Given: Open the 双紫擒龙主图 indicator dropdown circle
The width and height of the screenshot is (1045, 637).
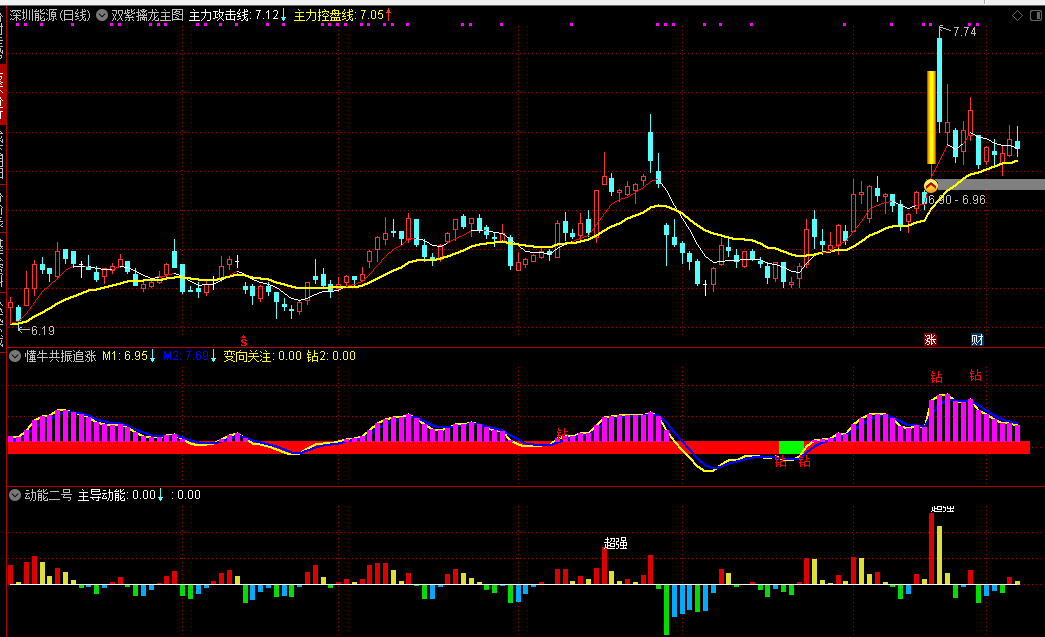Looking at the screenshot, I should (102, 15).
